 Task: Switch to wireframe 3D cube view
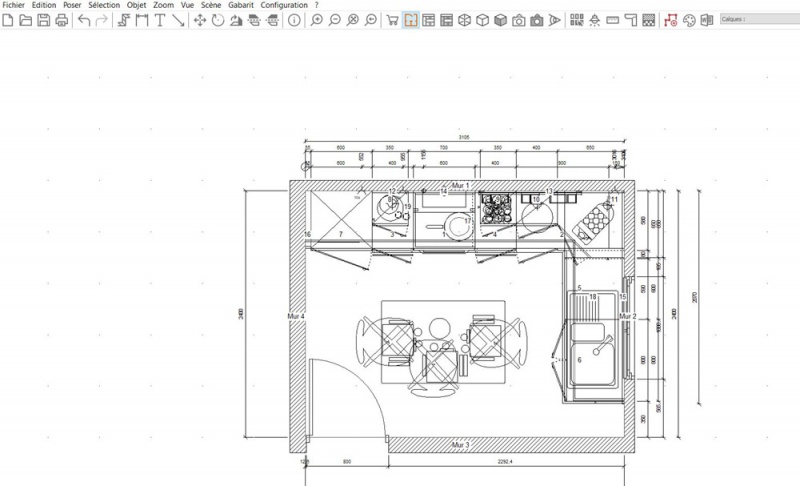coord(465,20)
